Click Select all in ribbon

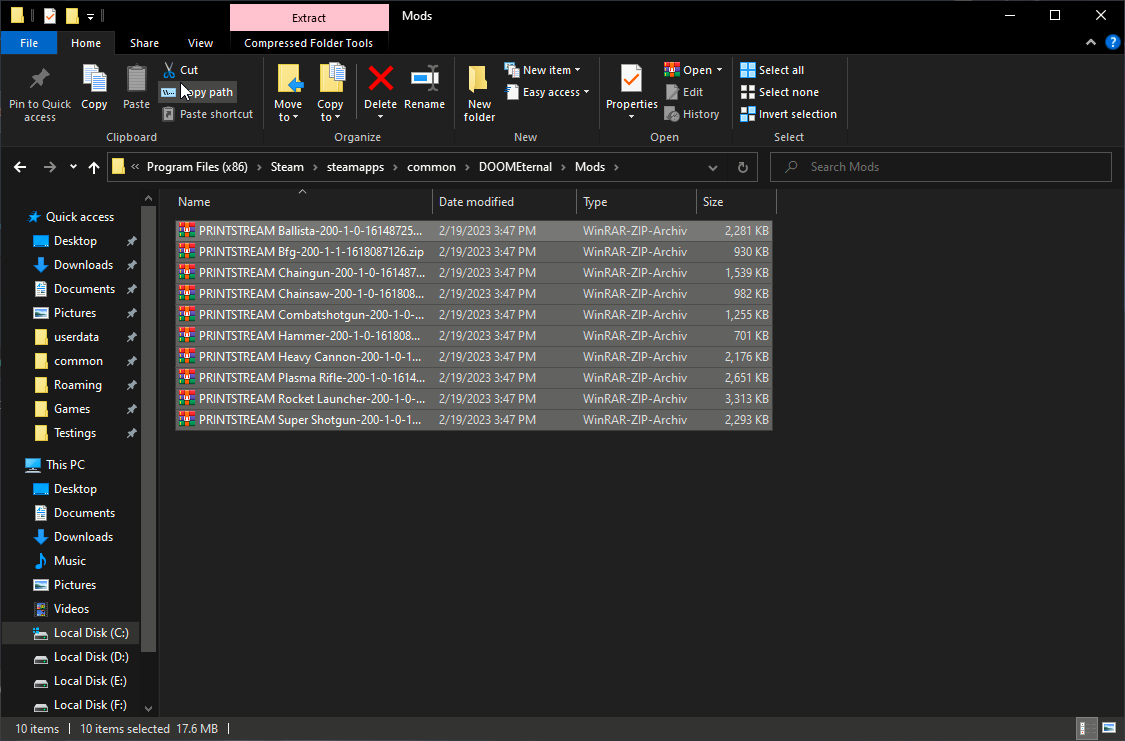pos(773,70)
